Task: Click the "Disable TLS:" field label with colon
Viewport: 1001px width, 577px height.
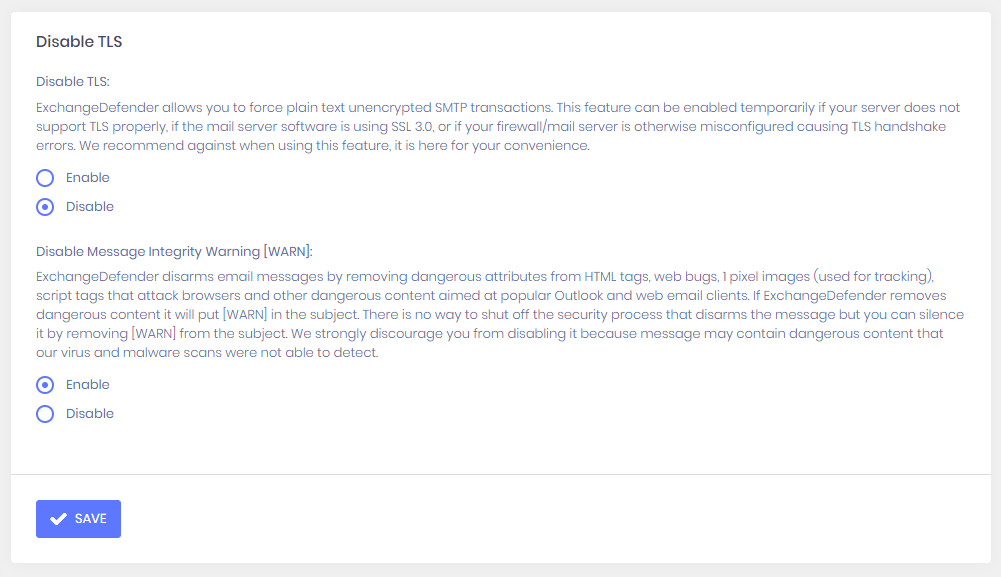Action: click(x=73, y=82)
